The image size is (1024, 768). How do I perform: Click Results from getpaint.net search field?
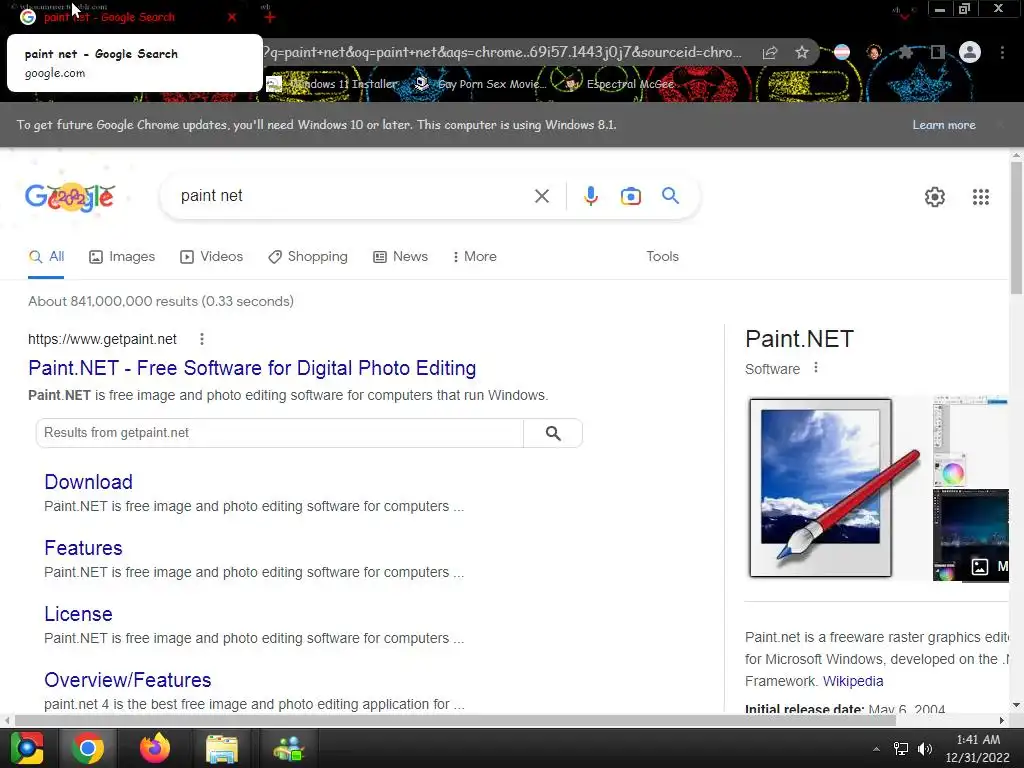point(280,433)
